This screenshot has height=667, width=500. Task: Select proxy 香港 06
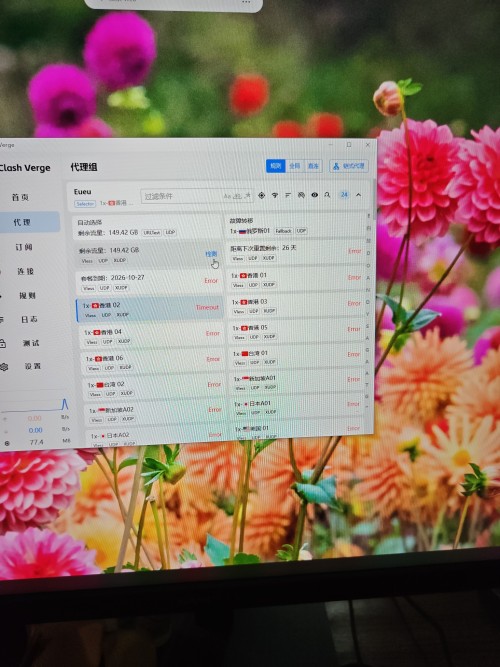(154, 362)
